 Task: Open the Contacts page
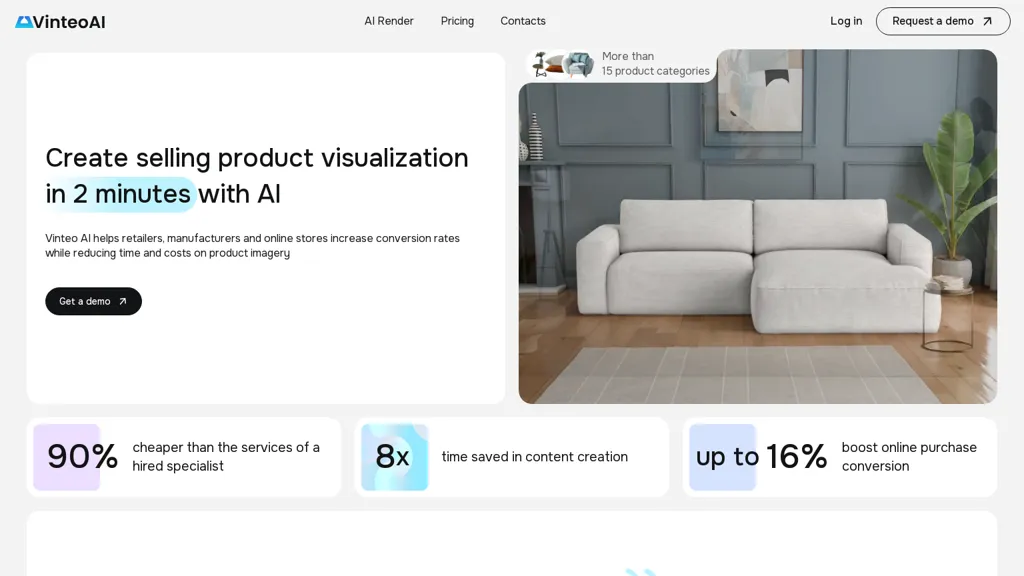[x=522, y=21]
